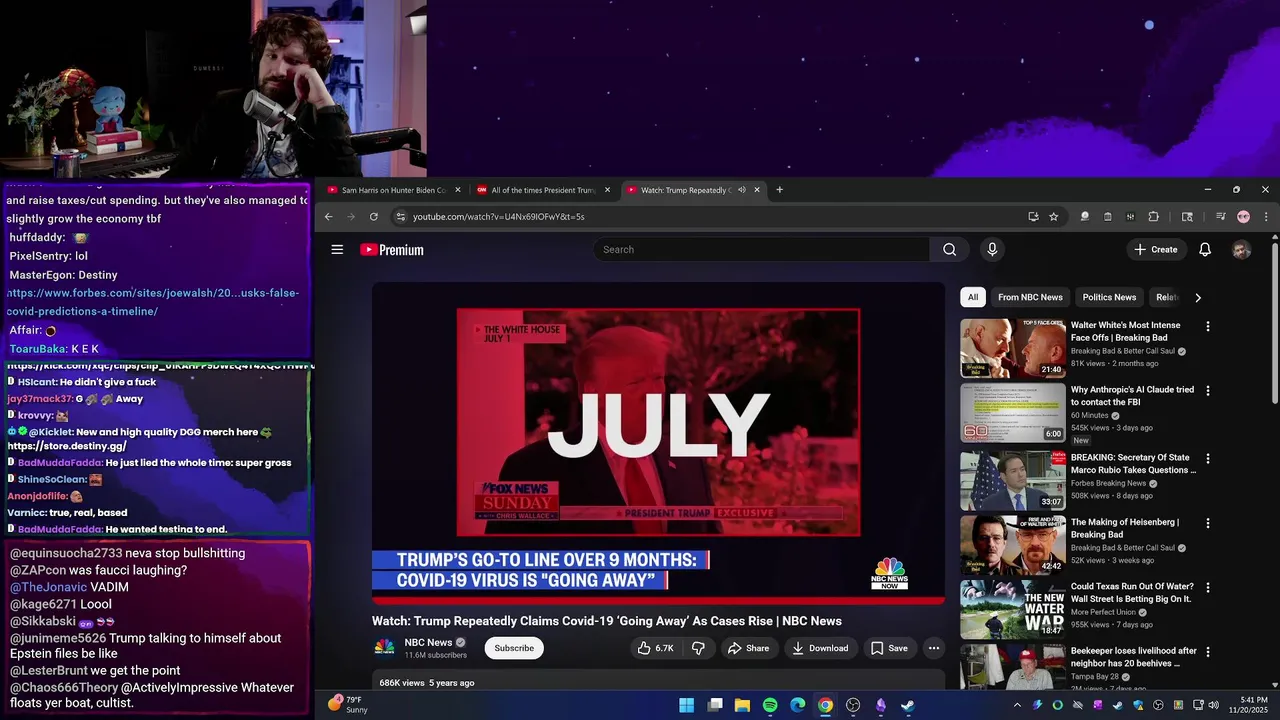
Task: Open options for Marco Rubio video
Action: tap(1207, 459)
